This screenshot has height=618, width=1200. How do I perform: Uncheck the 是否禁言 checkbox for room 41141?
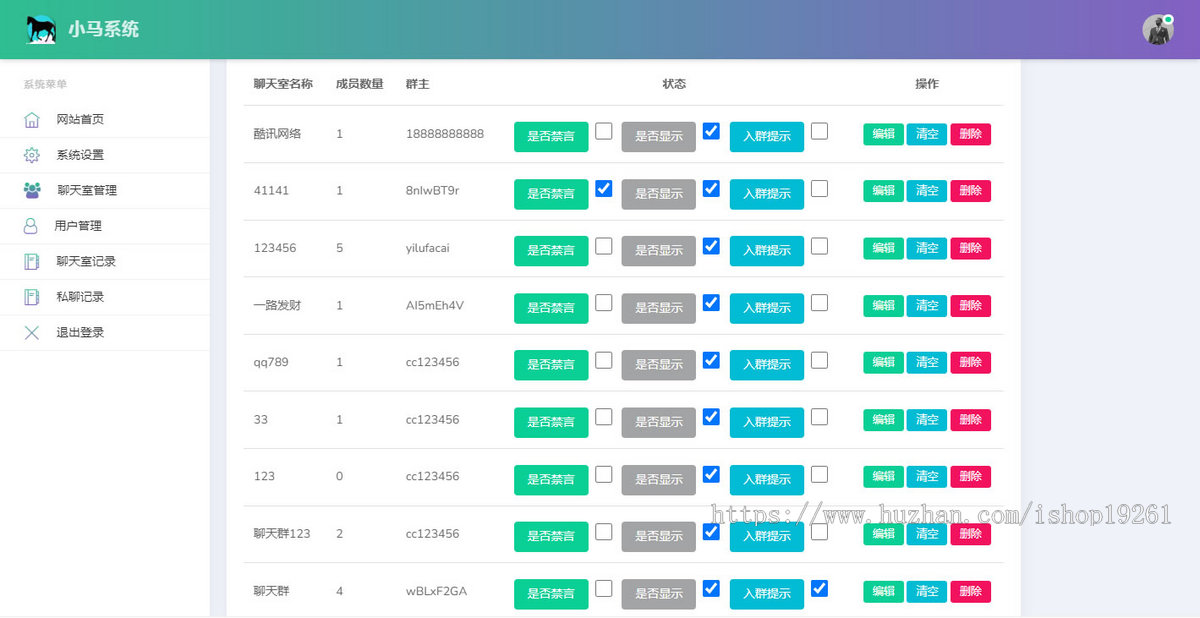604,188
